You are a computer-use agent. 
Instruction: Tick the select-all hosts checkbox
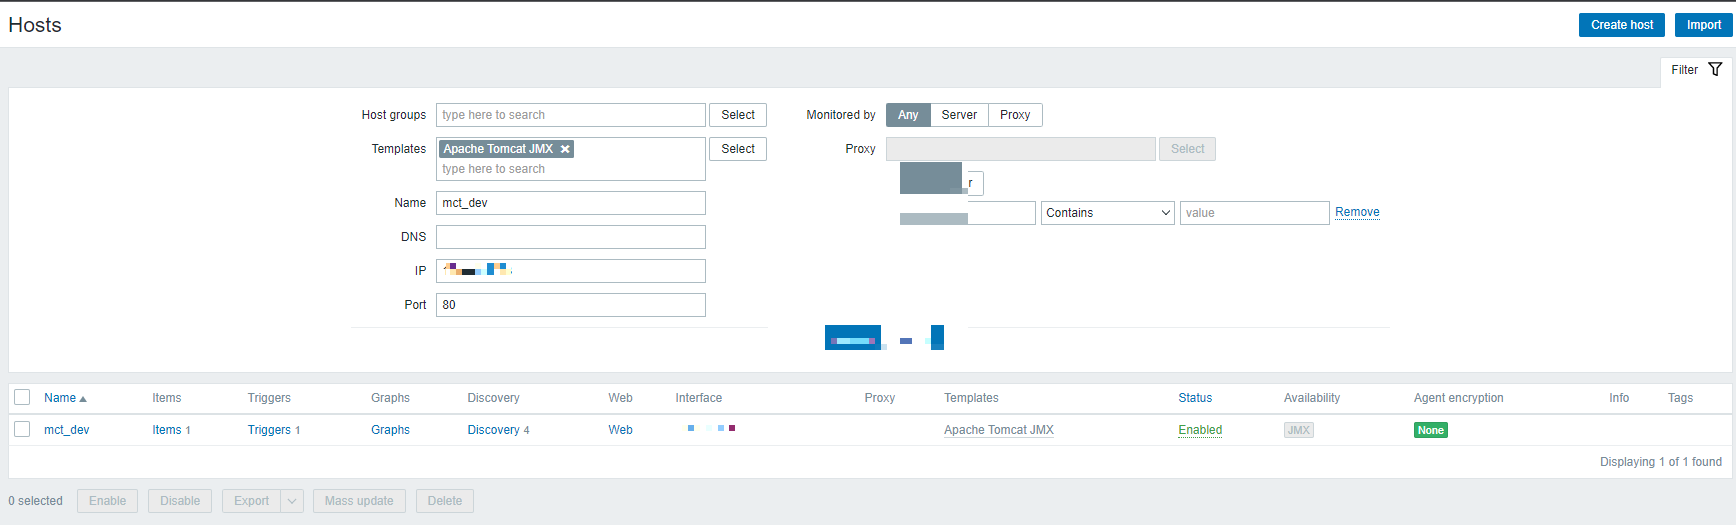(22, 397)
